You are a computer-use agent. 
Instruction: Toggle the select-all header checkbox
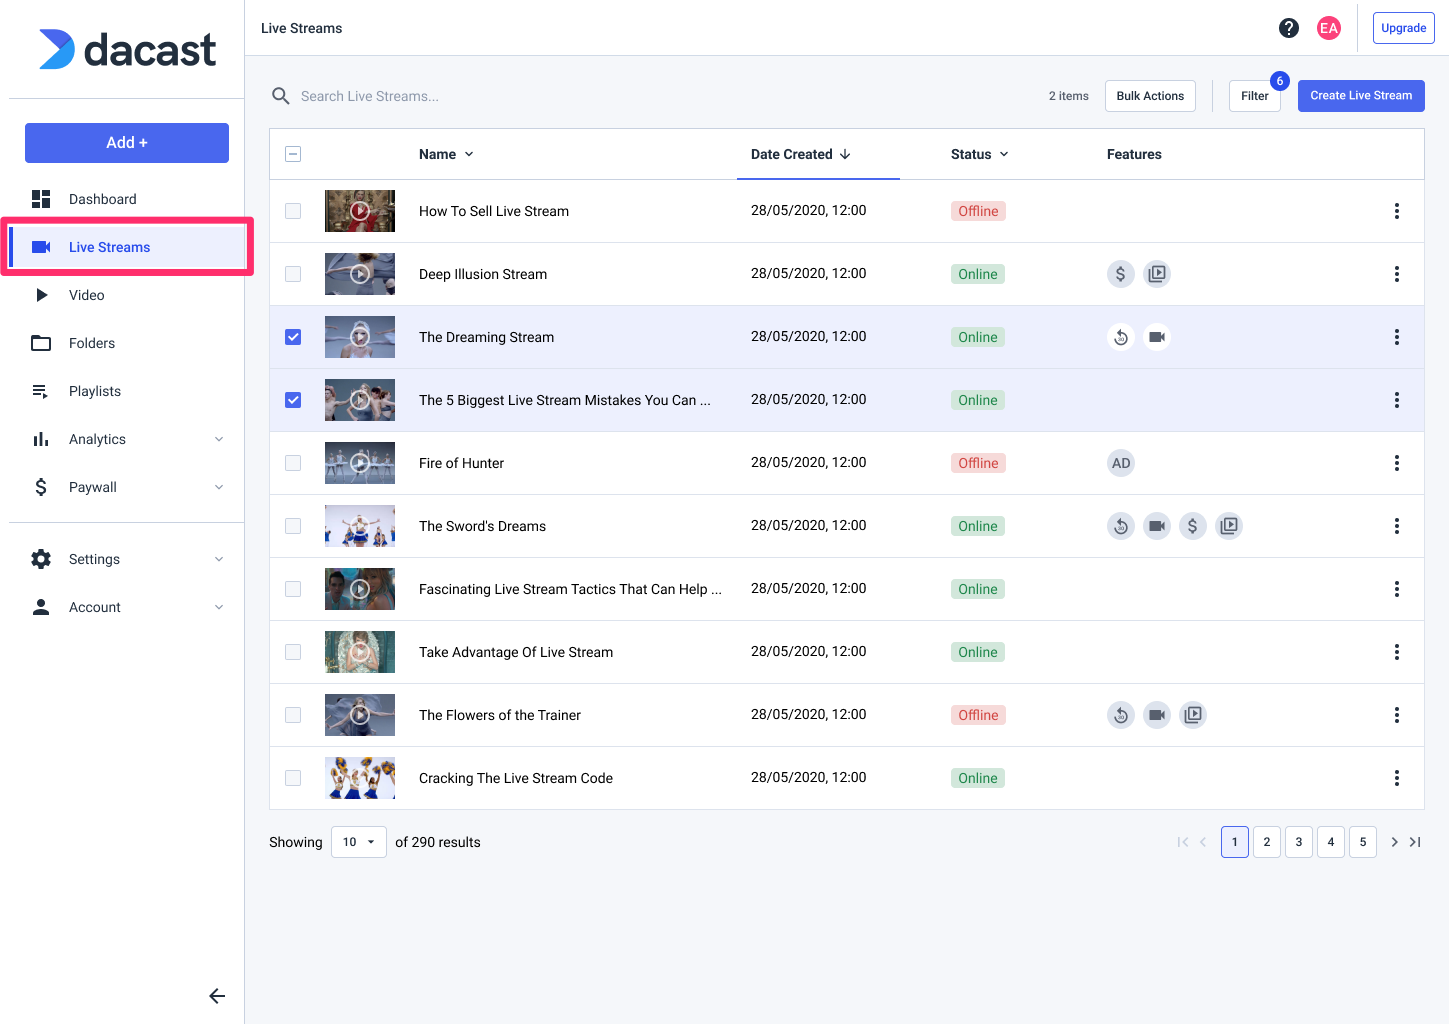[293, 154]
